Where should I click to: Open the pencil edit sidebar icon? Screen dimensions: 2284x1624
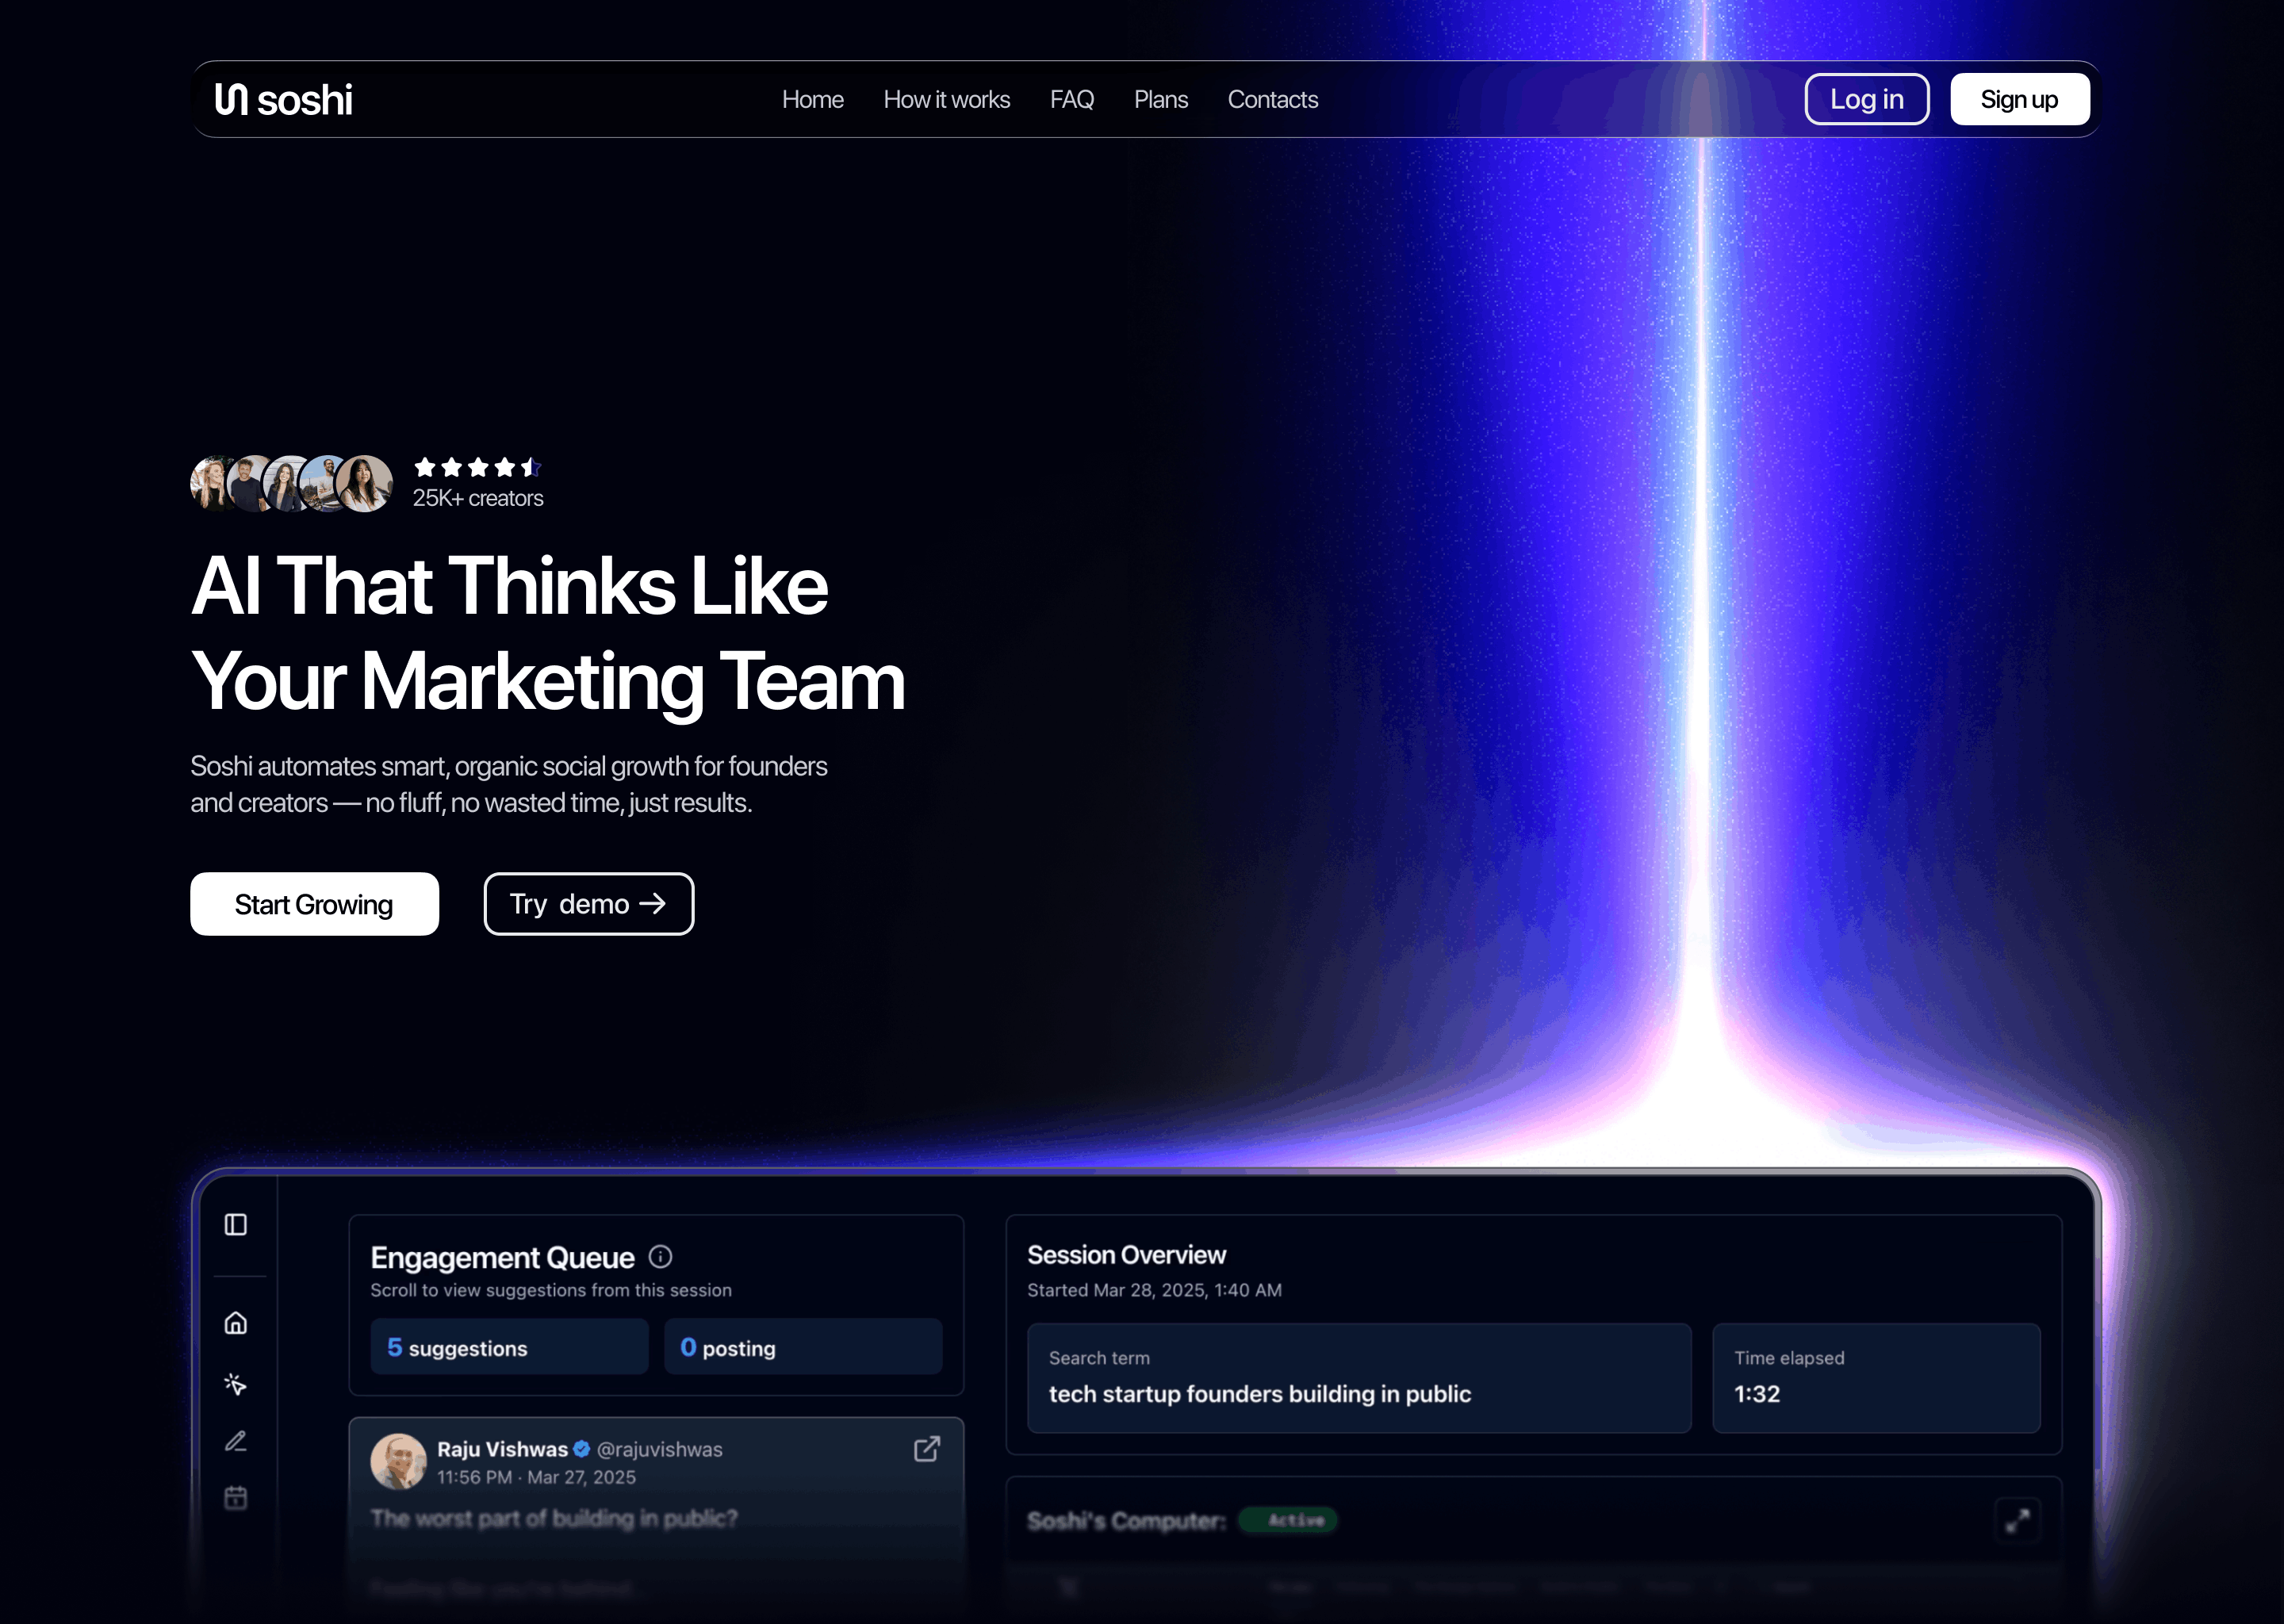[x=235, y=1441]
